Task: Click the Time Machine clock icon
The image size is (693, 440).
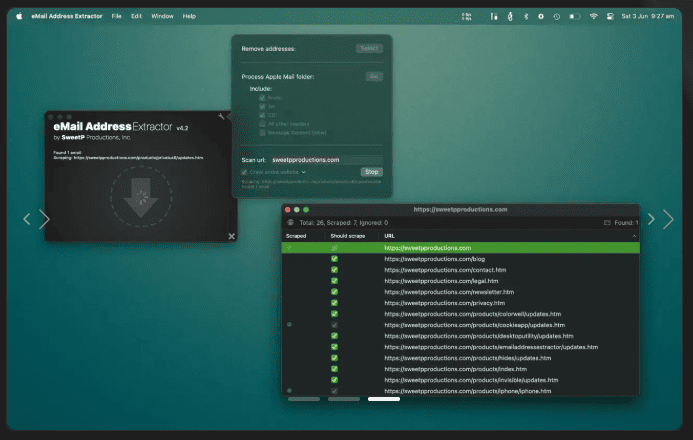Action: (557, 16)
